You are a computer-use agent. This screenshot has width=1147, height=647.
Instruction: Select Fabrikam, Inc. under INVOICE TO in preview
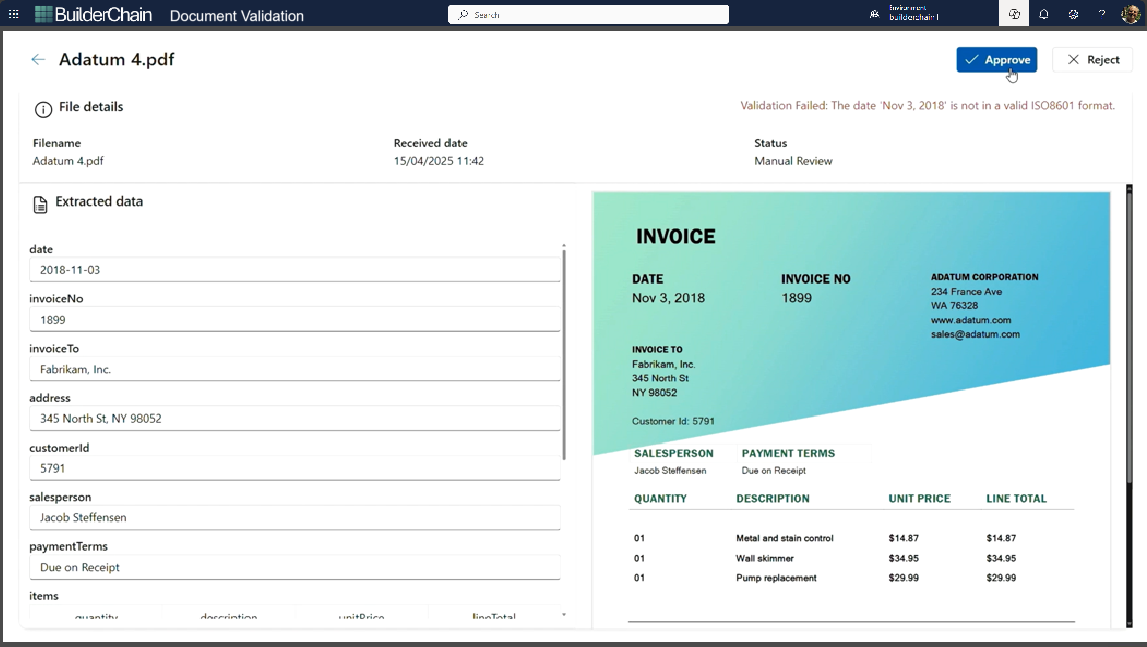click(x=663, y=364)
